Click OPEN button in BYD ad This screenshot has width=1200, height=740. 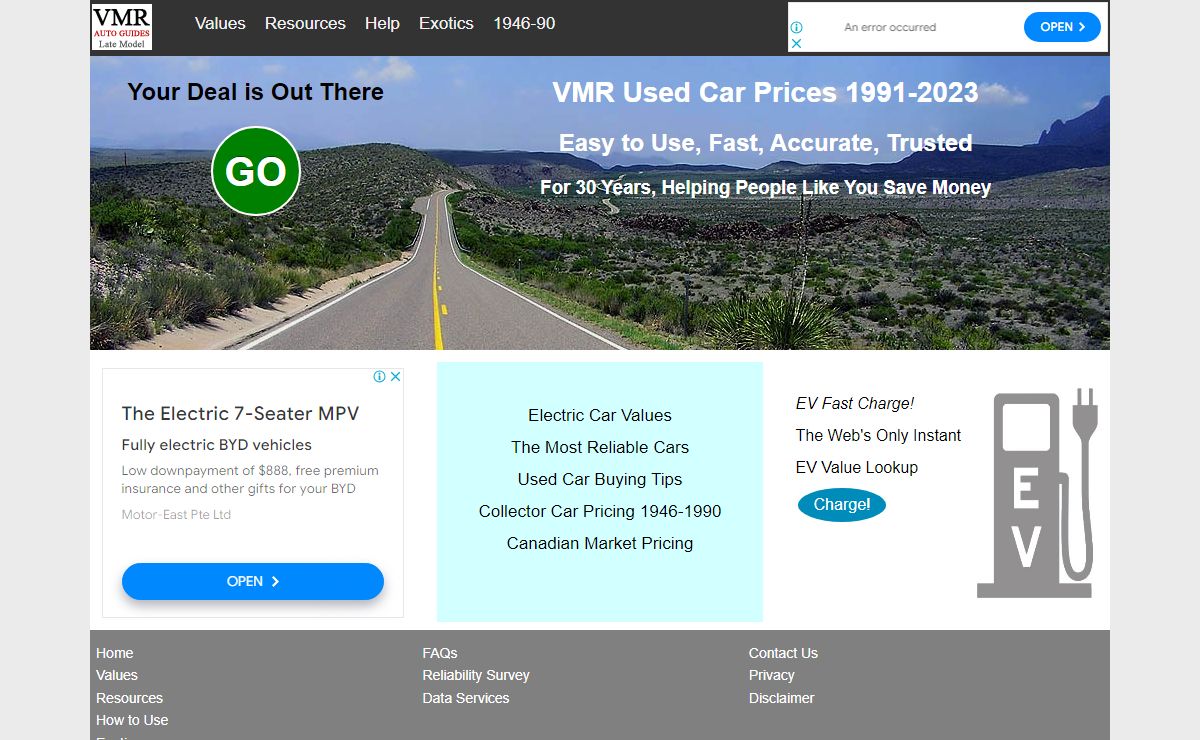(253, 581)
